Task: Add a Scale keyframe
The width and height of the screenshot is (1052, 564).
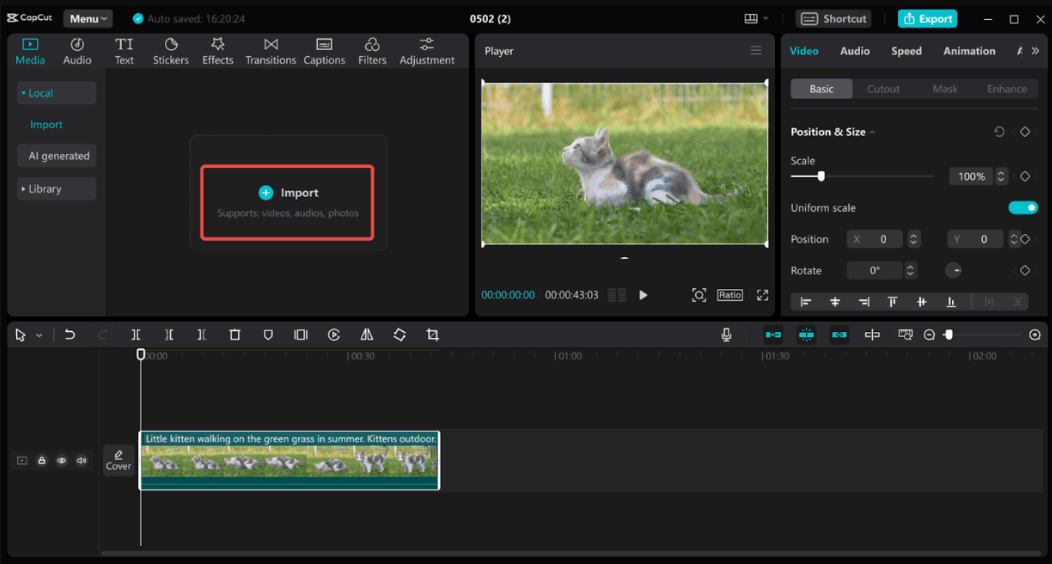Action: tap(1024, 176)
